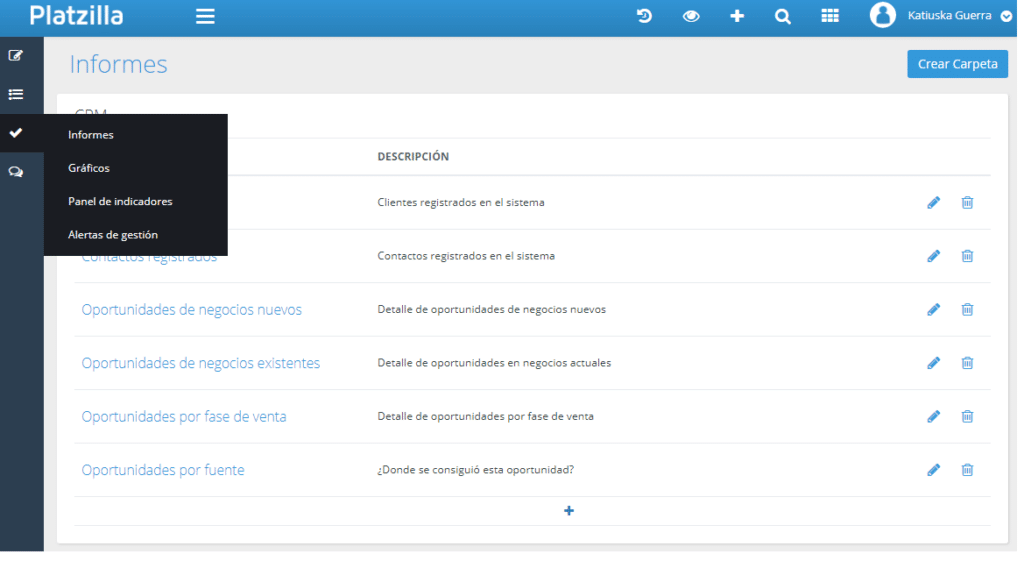The height and width of the screenshot is (561, 1024).
Task: Open the search magnifier icon
Action: click(x=783, y=16)
